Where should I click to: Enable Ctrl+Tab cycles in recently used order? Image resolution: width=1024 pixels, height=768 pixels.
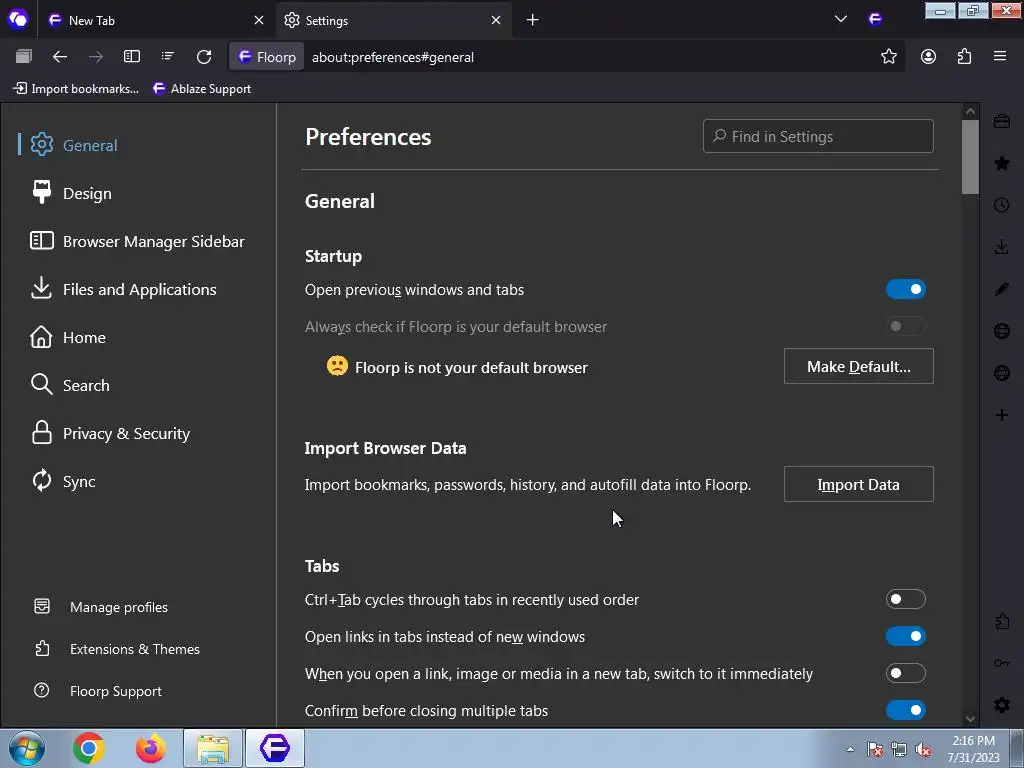pyautogui.click(x=906, y=599)
